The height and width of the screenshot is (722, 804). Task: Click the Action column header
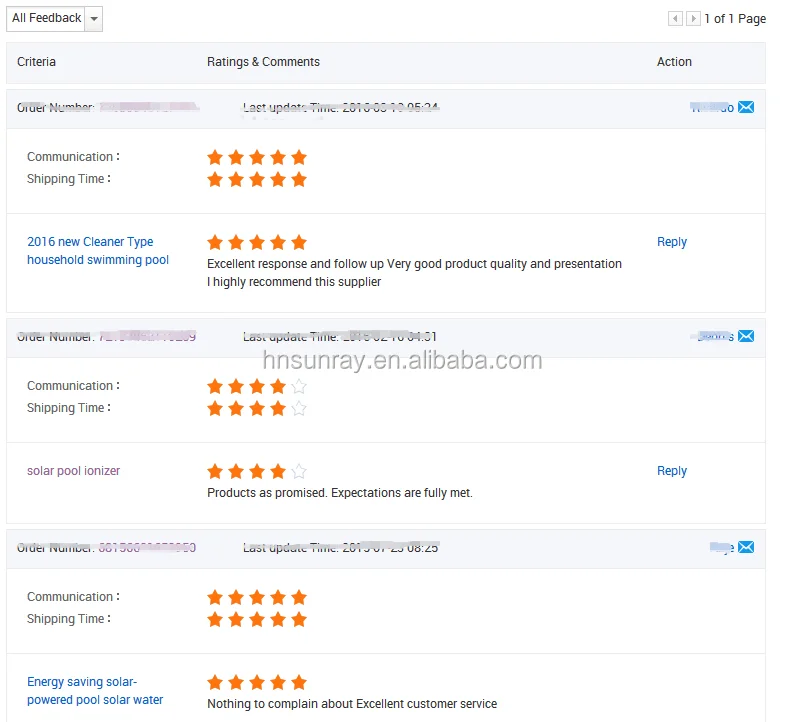[x=674, y=62]
